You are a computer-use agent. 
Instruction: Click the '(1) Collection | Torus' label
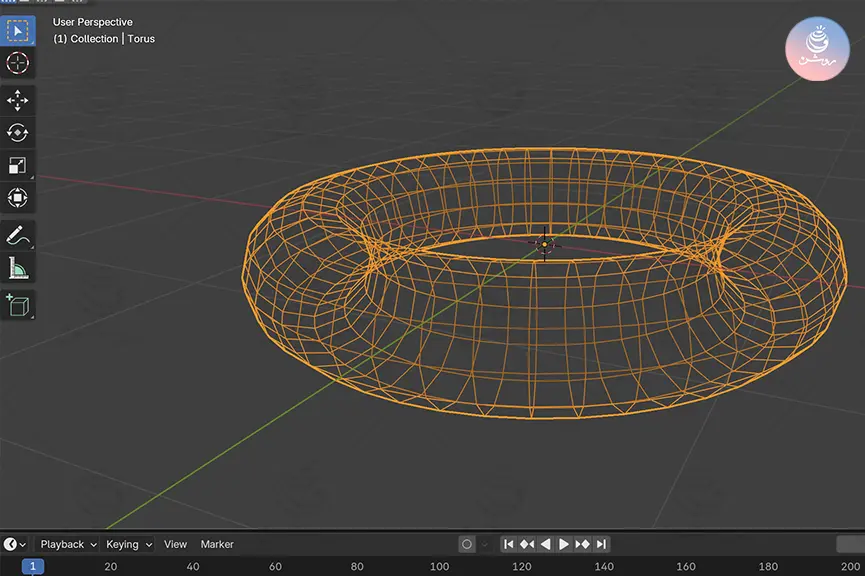[x=104, y=39]
